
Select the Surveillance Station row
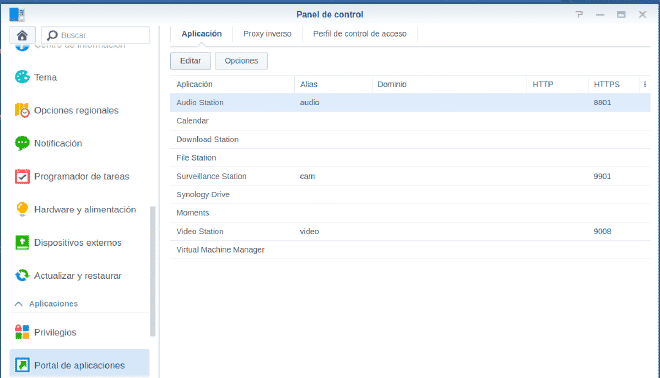(410, 176)
